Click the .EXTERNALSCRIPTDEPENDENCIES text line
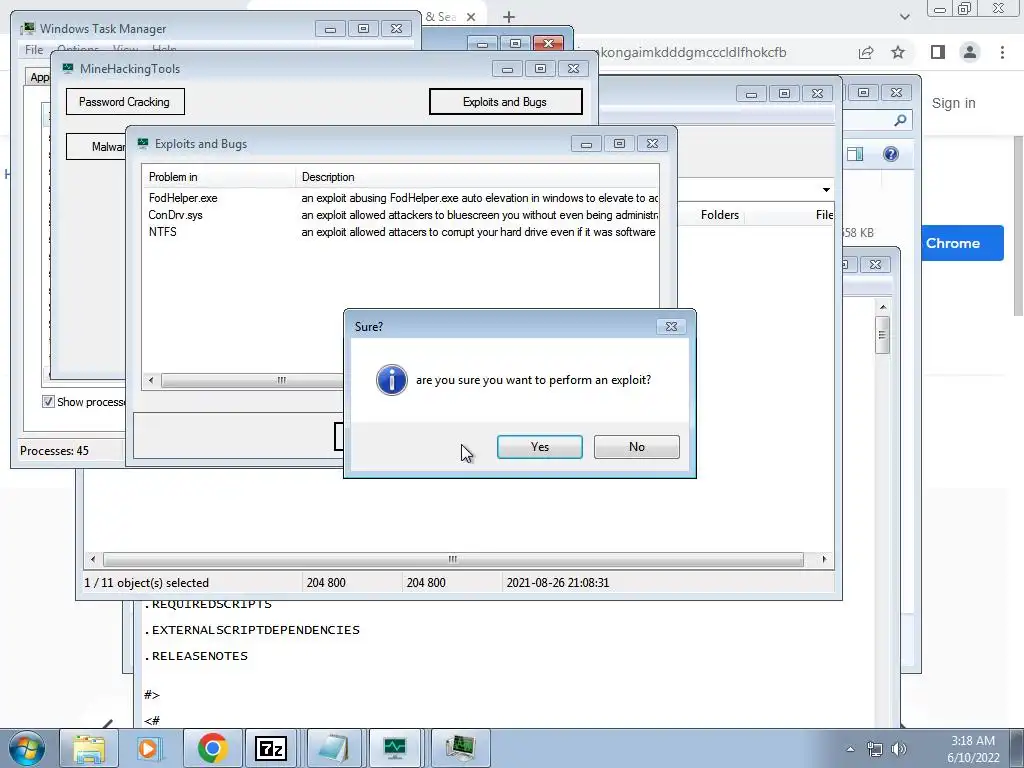 pos(252,630)
